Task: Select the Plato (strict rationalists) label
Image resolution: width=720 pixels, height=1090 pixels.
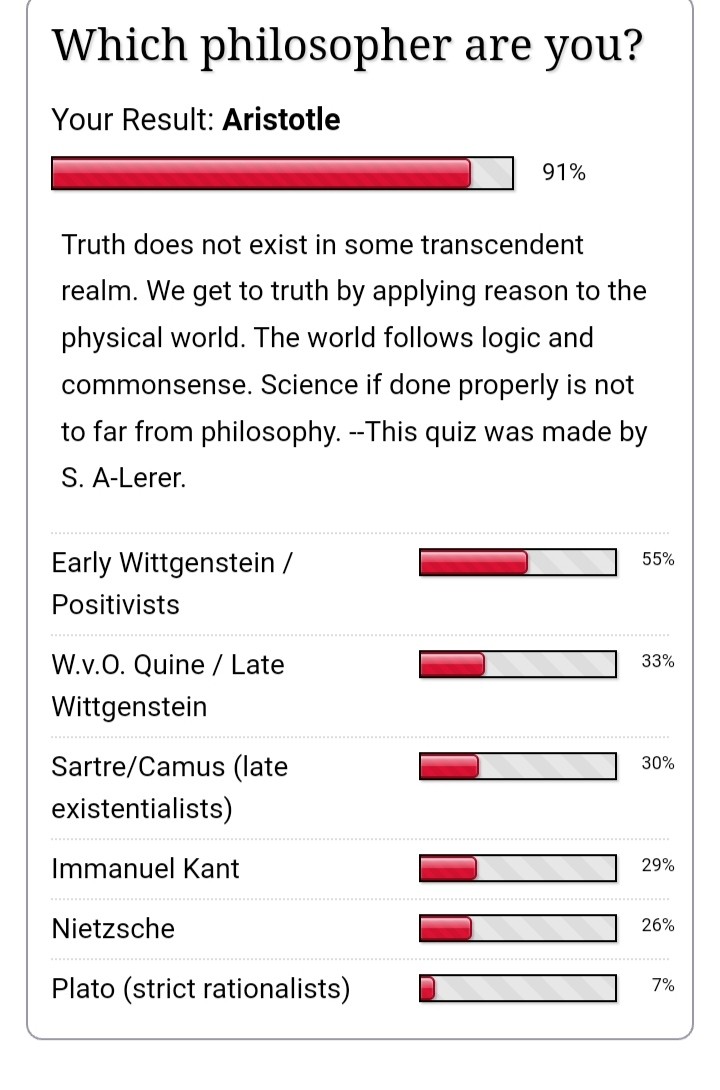Action: [x=201, y=989]
